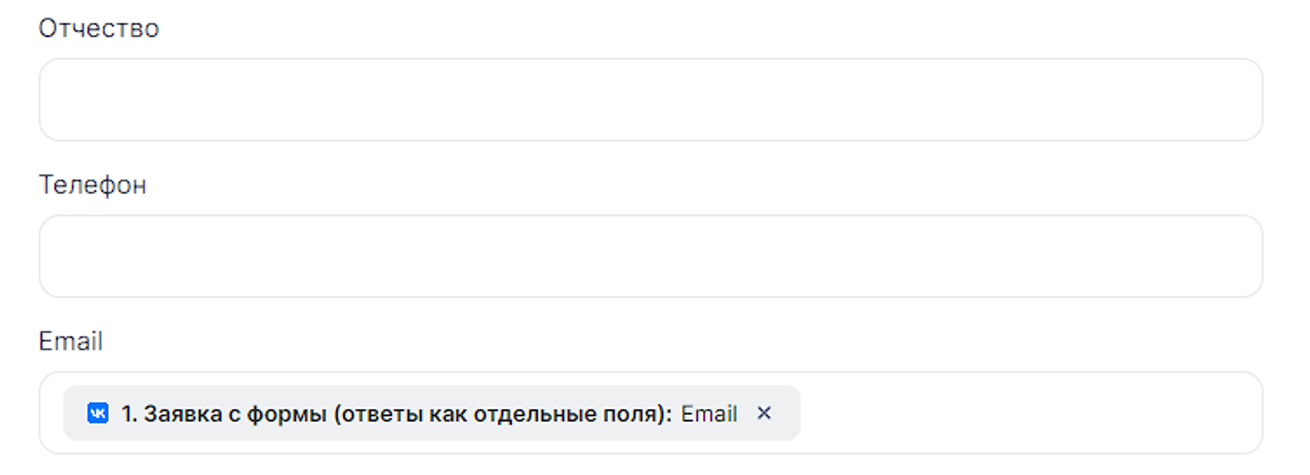Click the '1.' step number in the tag
The height and width of the screenshot is (475, 1310).
tap(129, 413)
